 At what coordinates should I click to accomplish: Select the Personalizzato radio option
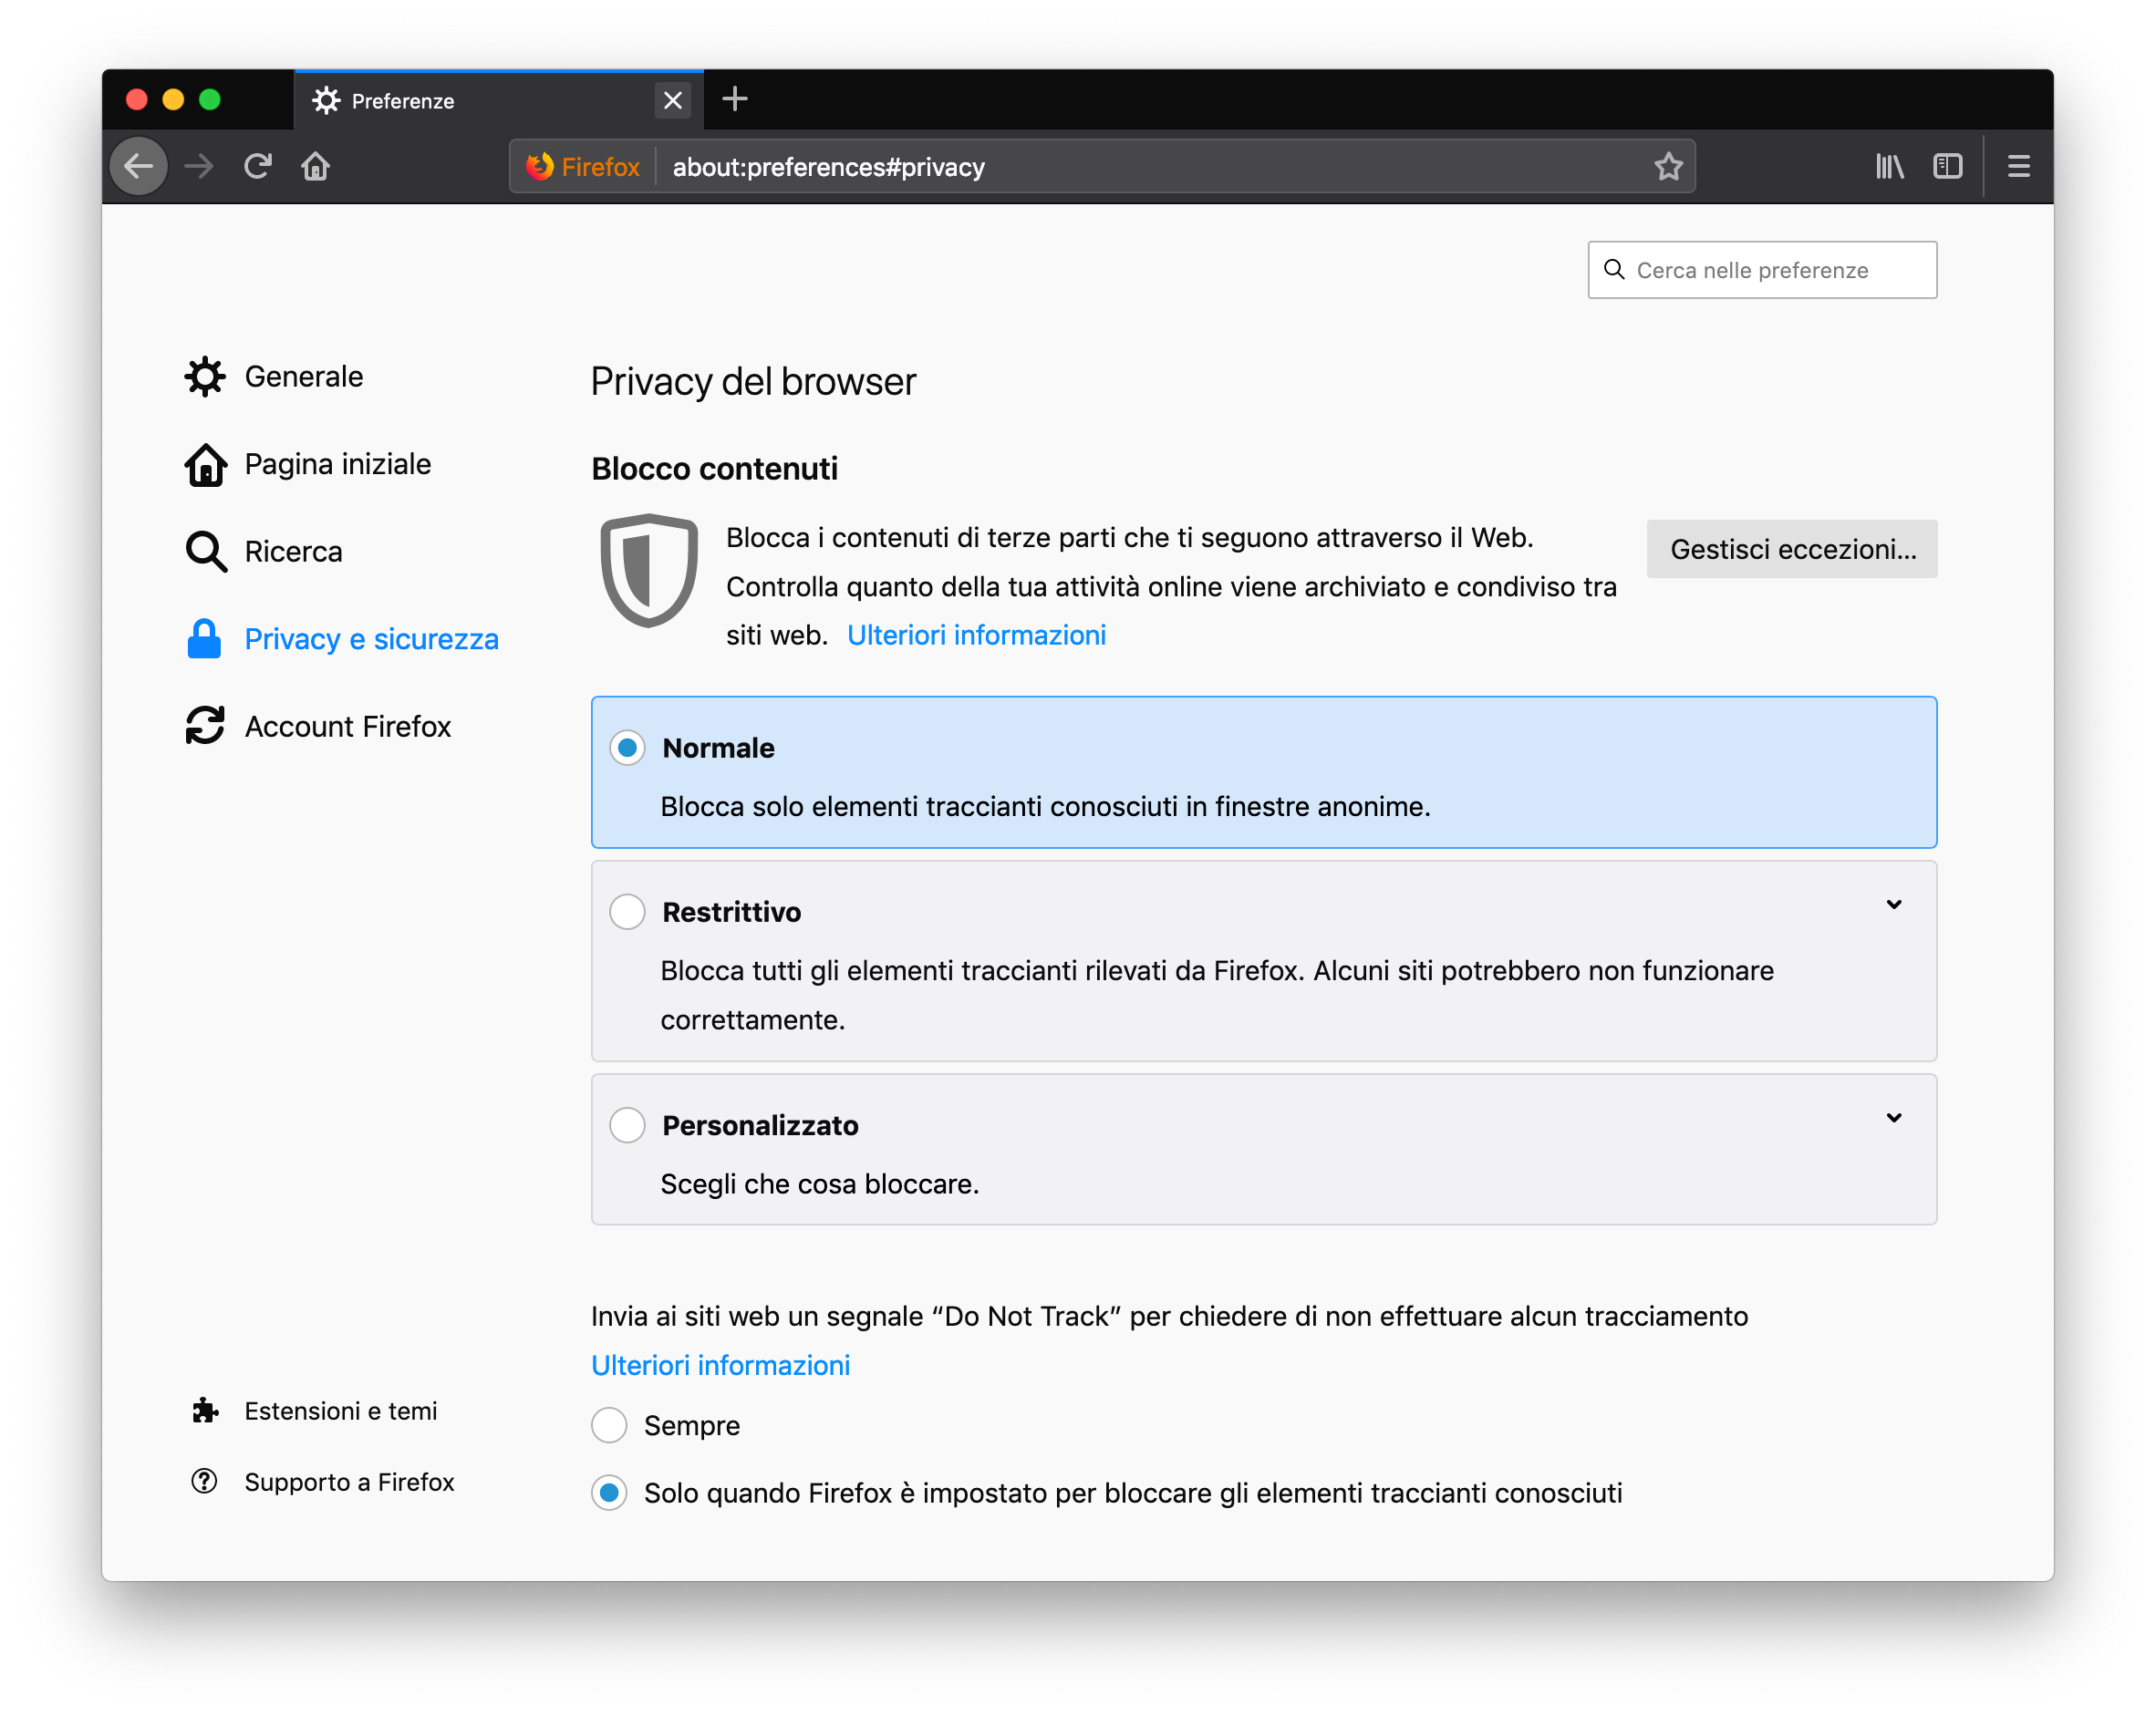tap(627, 1124)
